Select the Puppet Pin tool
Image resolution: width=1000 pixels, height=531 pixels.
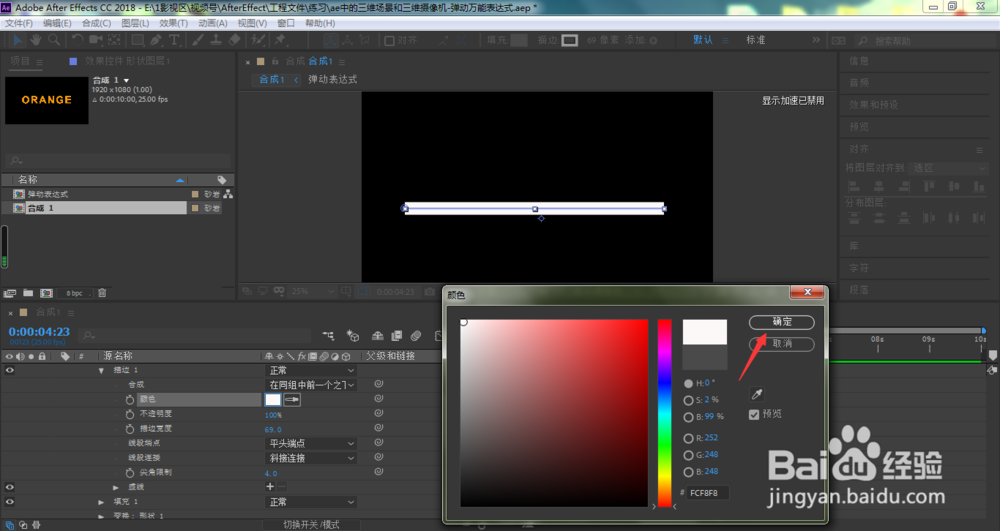pyautogui.click(x=280, y=40)
